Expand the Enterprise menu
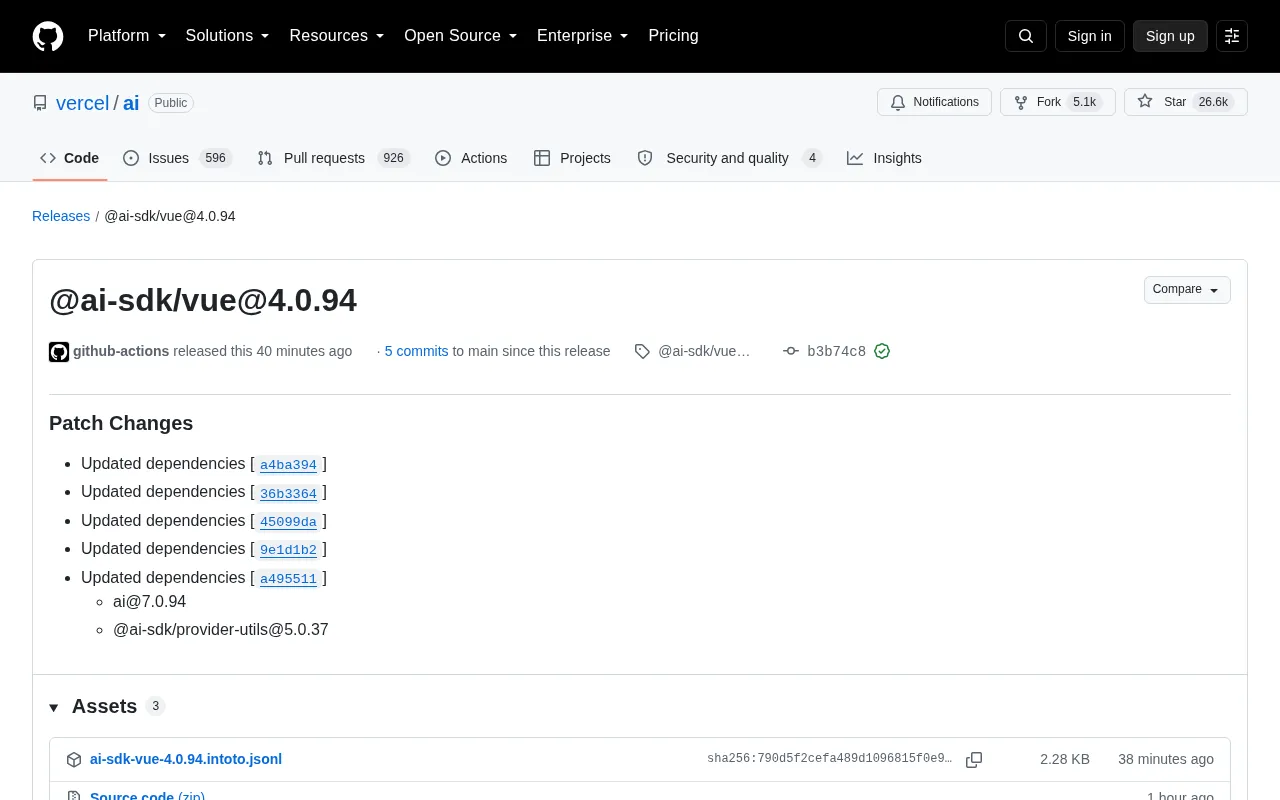Screen dimensions: 1280x800 [583, 36]
